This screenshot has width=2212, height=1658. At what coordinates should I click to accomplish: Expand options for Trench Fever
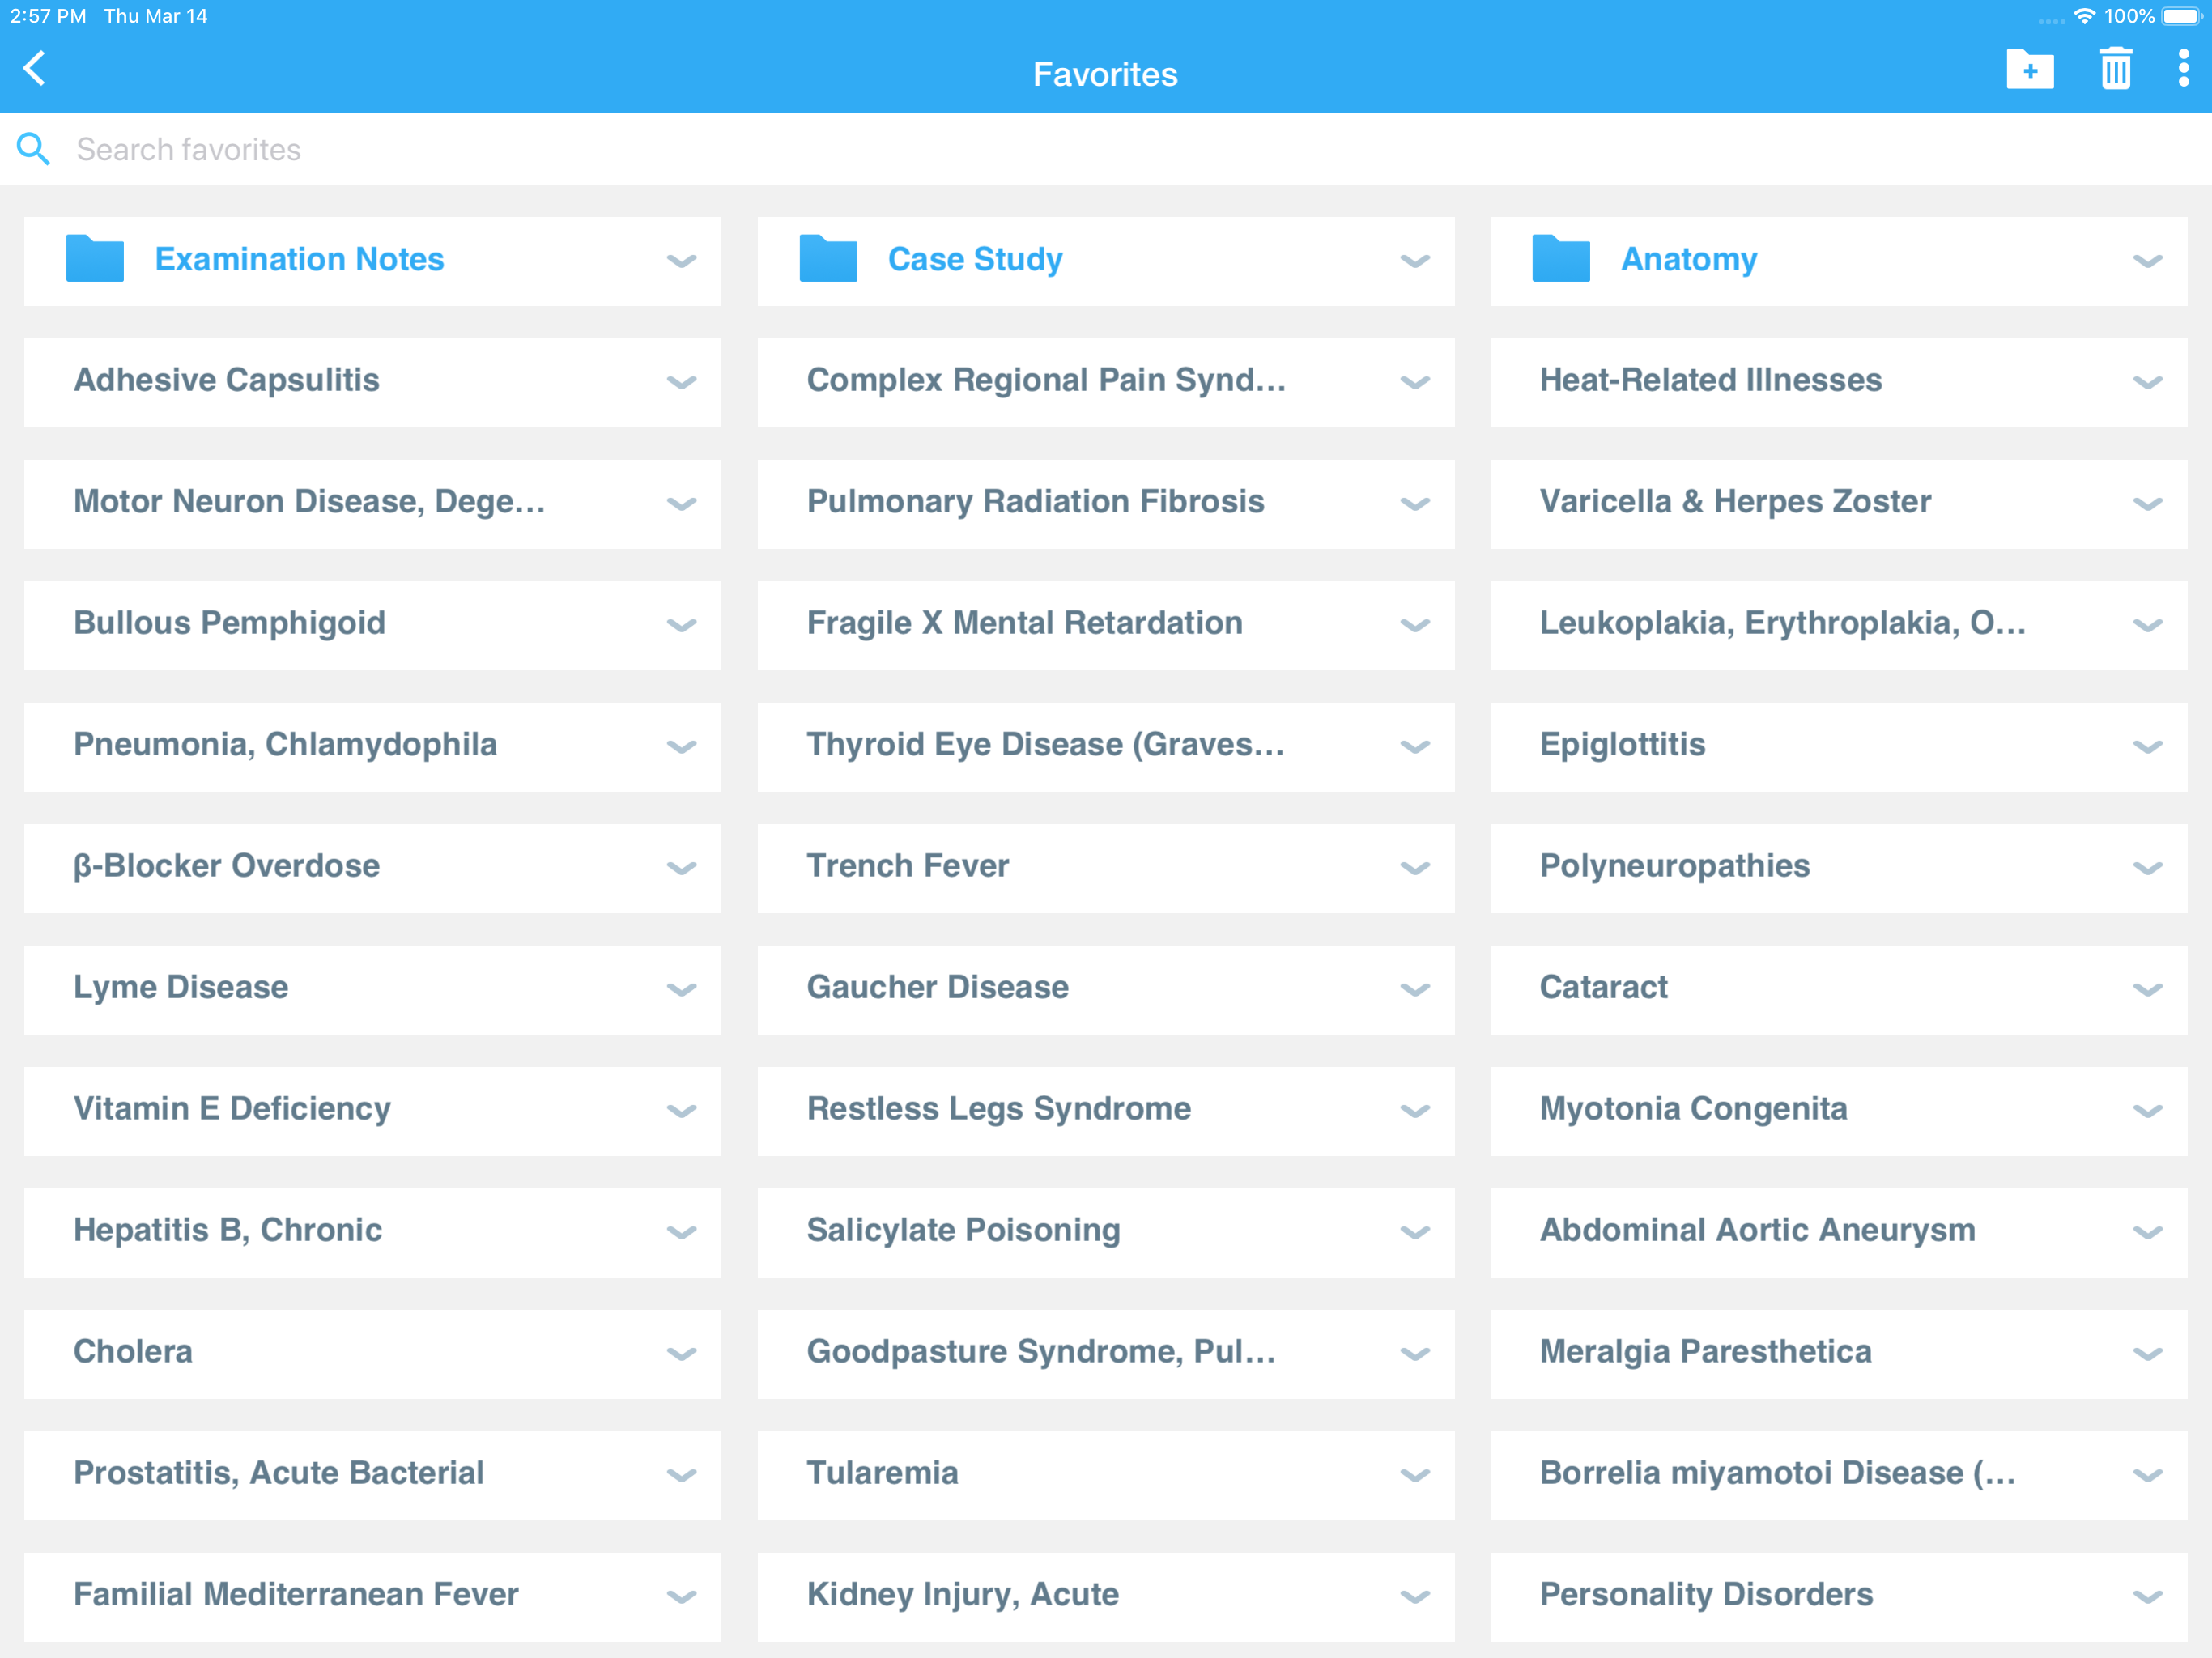coord(1414,868)
